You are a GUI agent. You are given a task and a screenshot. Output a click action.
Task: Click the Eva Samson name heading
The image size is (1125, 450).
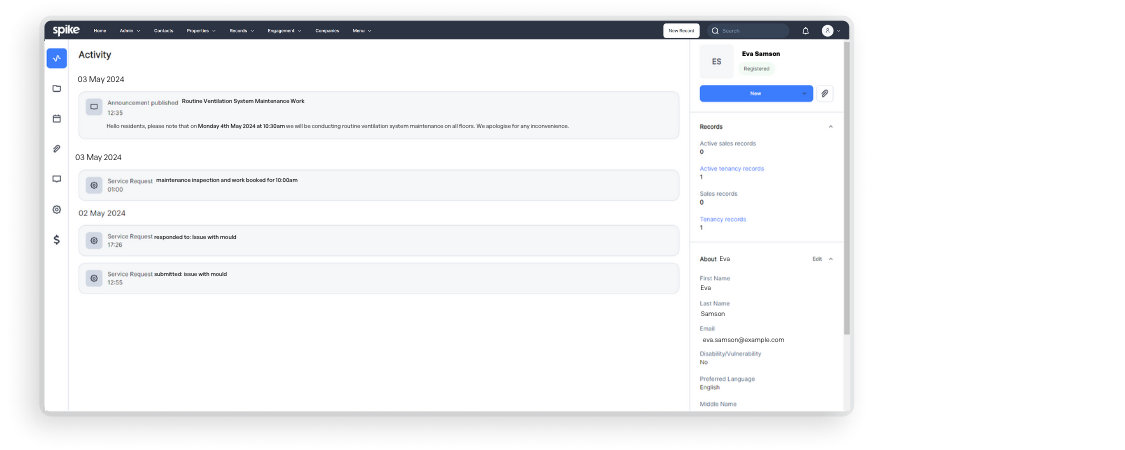761,54
